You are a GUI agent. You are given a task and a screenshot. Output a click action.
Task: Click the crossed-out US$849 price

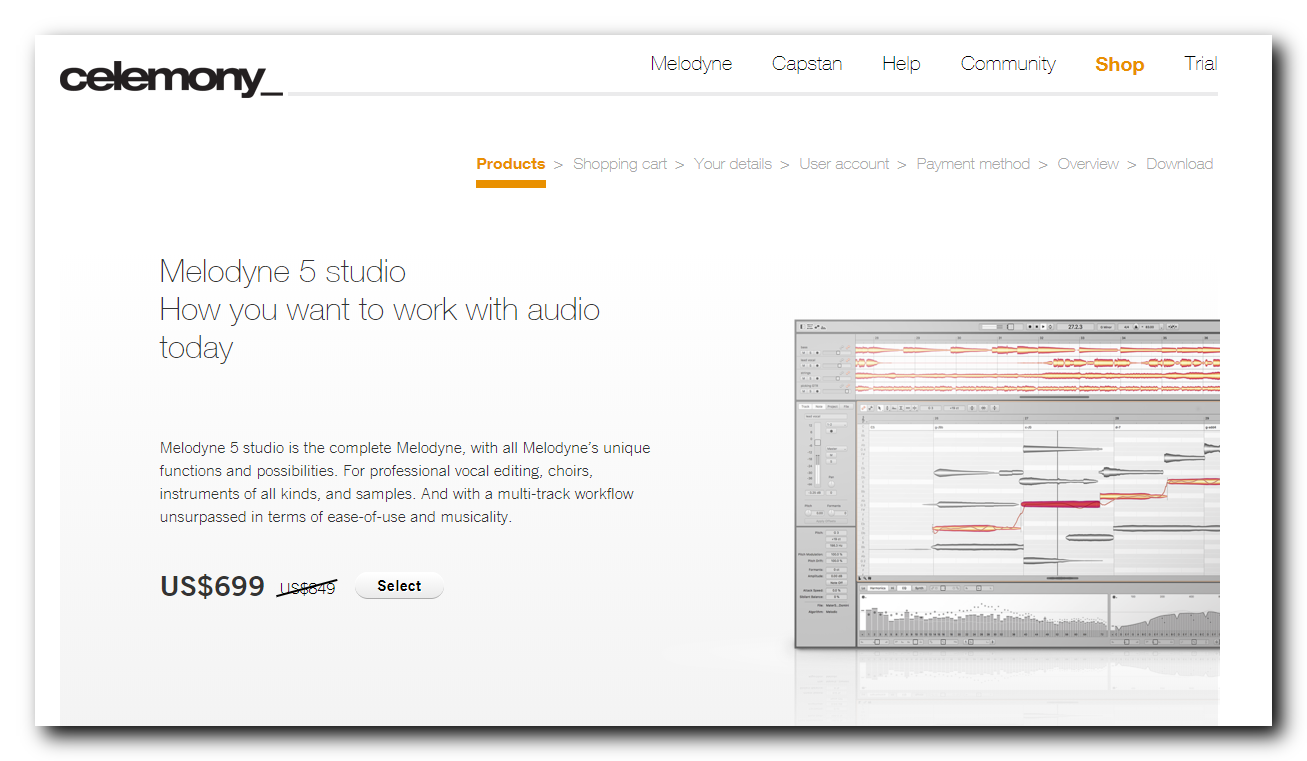click(307, 589)
